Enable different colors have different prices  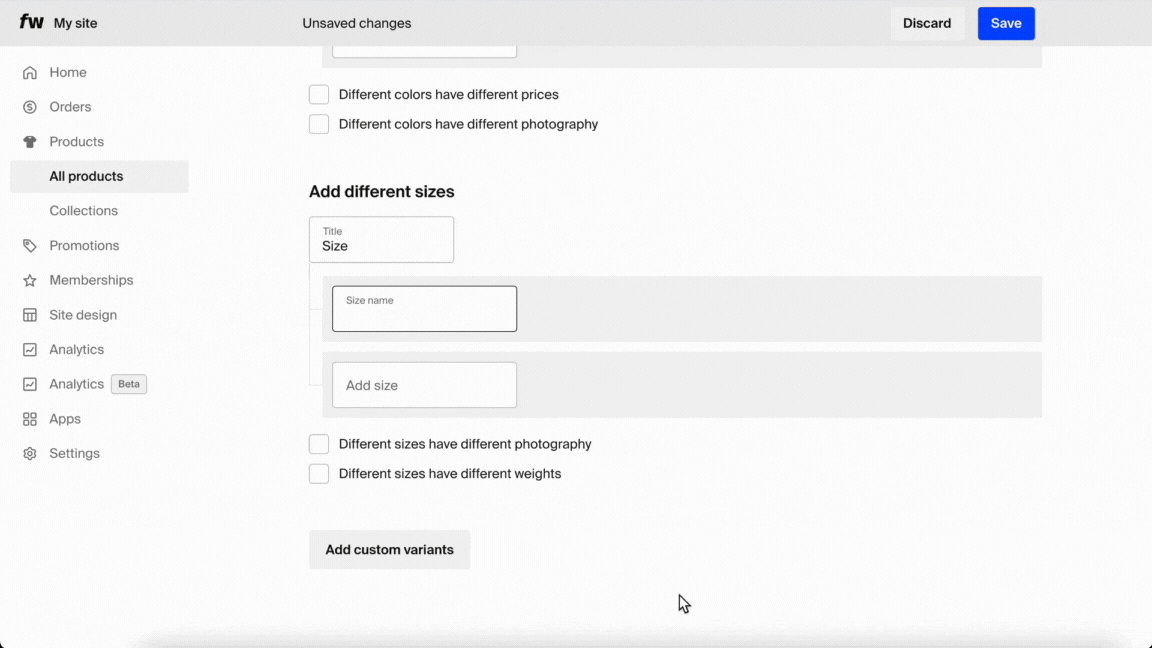[318, 94]
